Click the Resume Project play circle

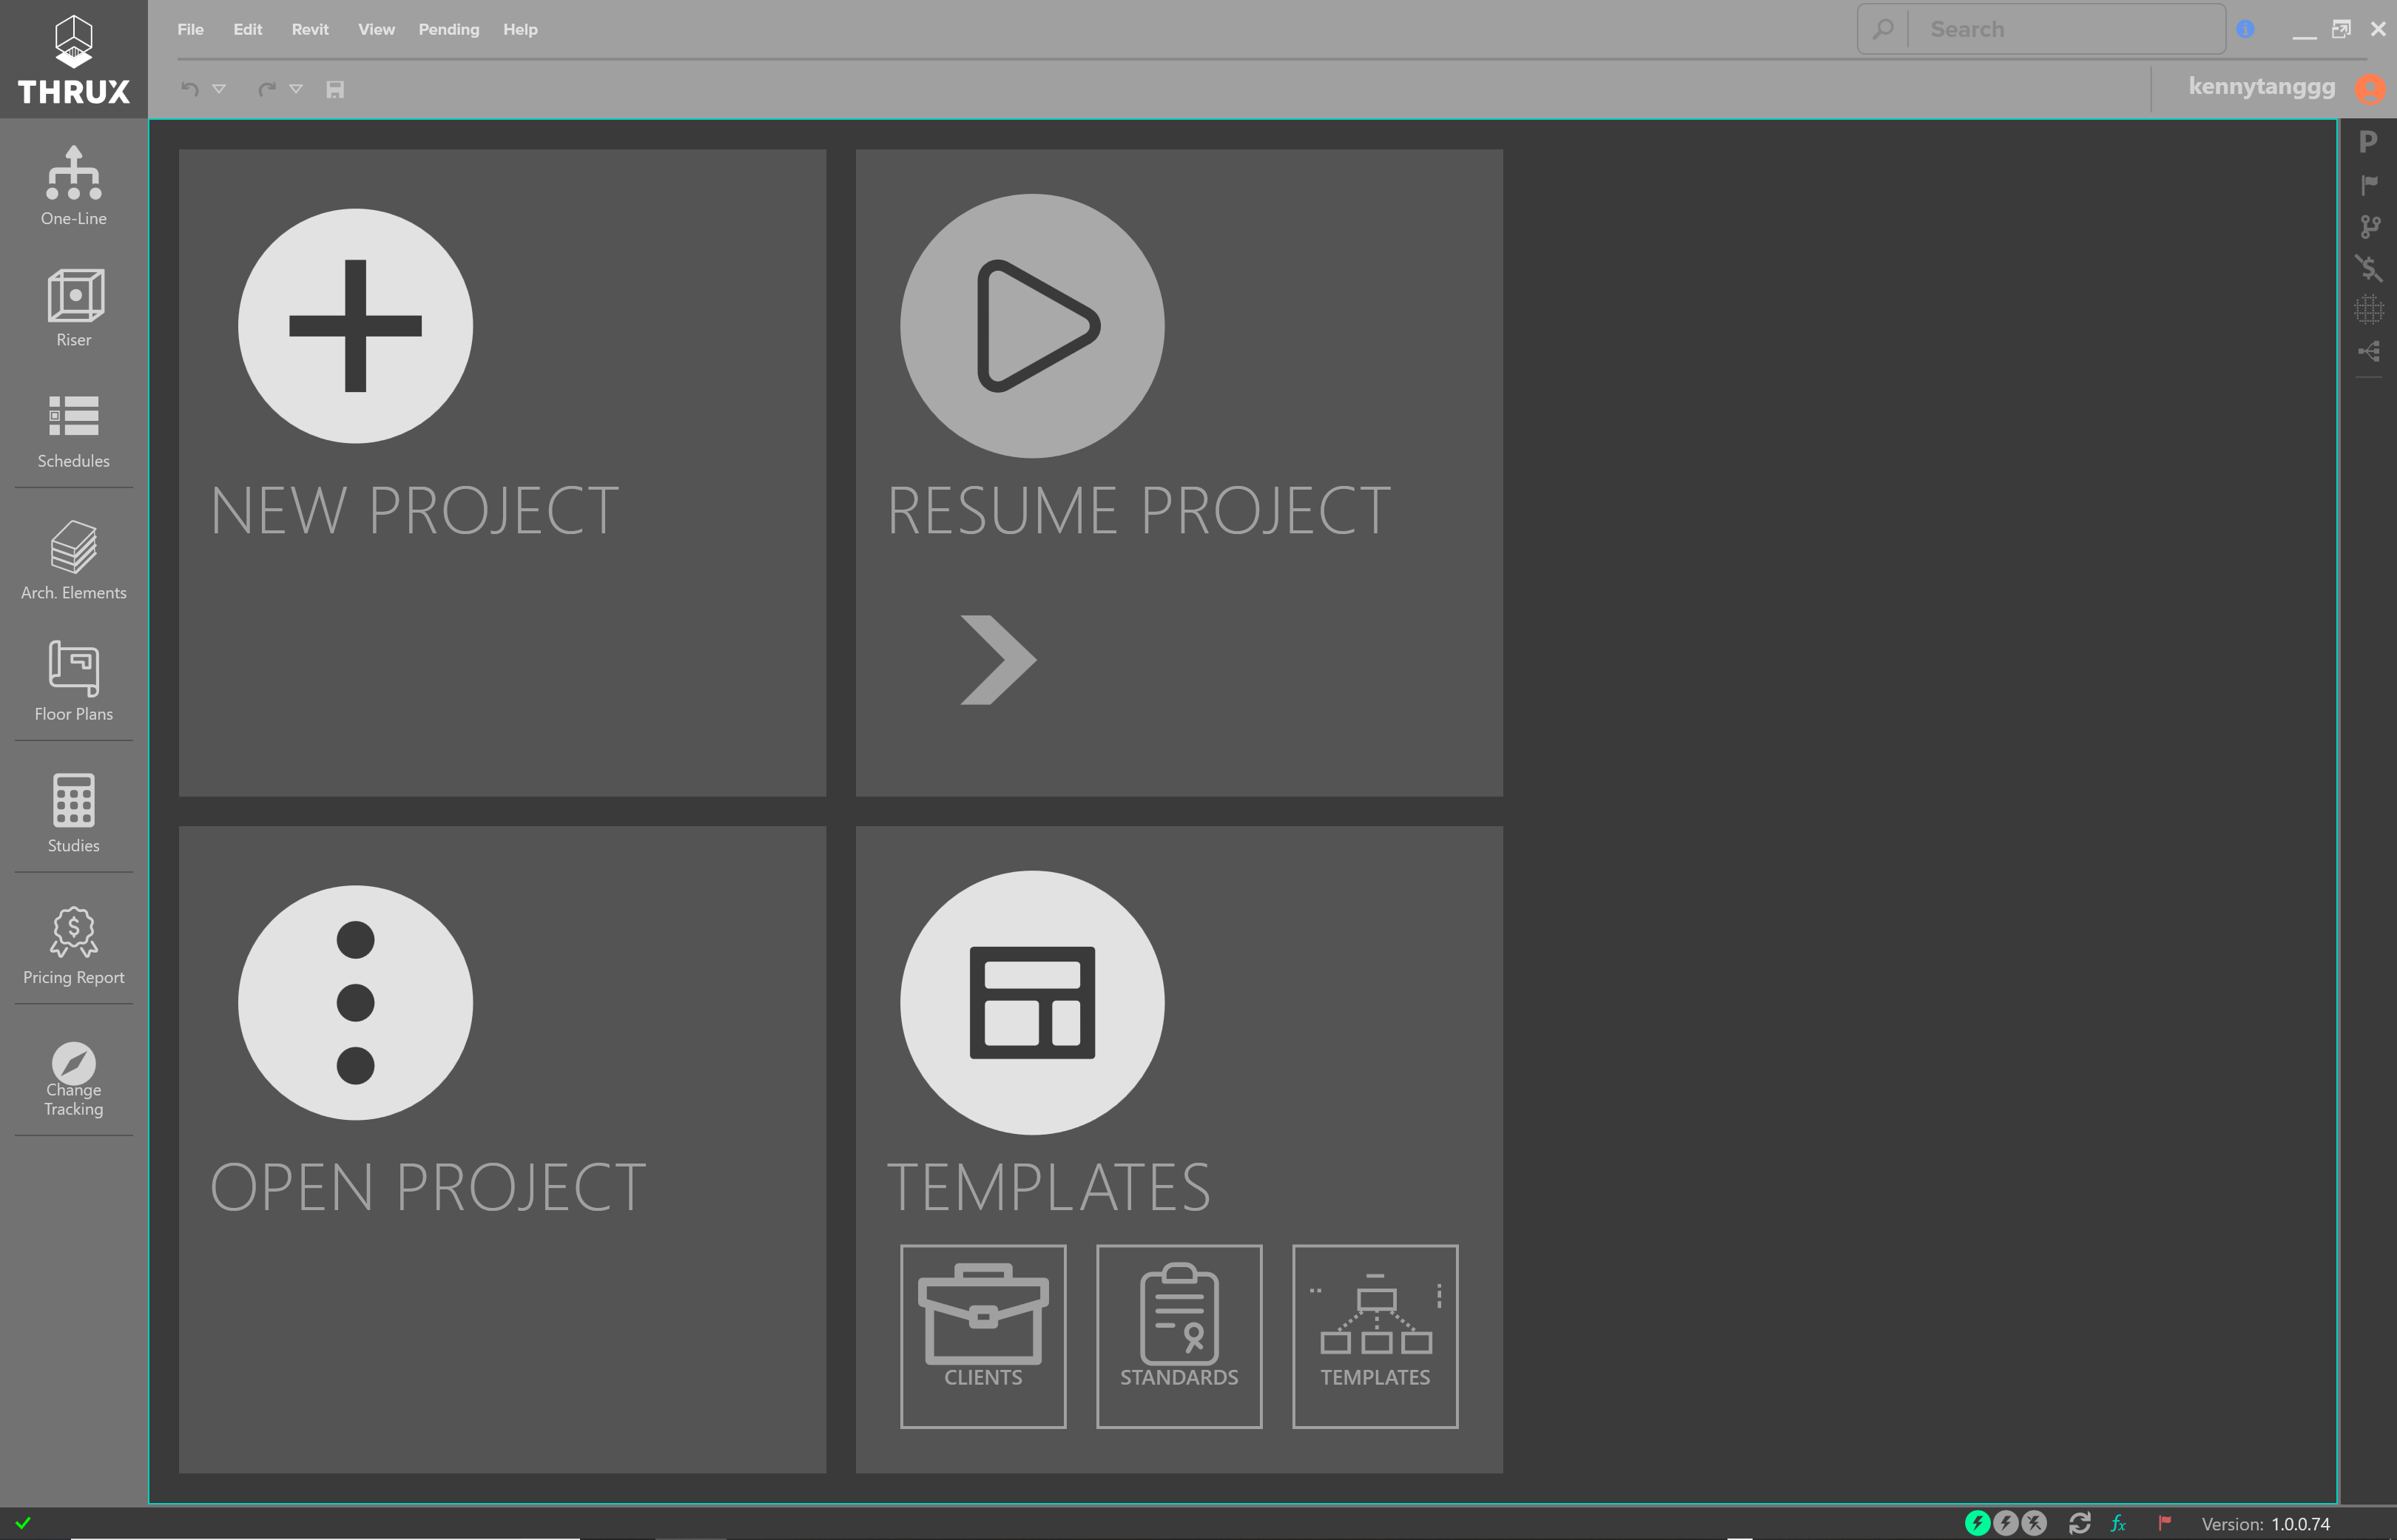click(1032, 326)
